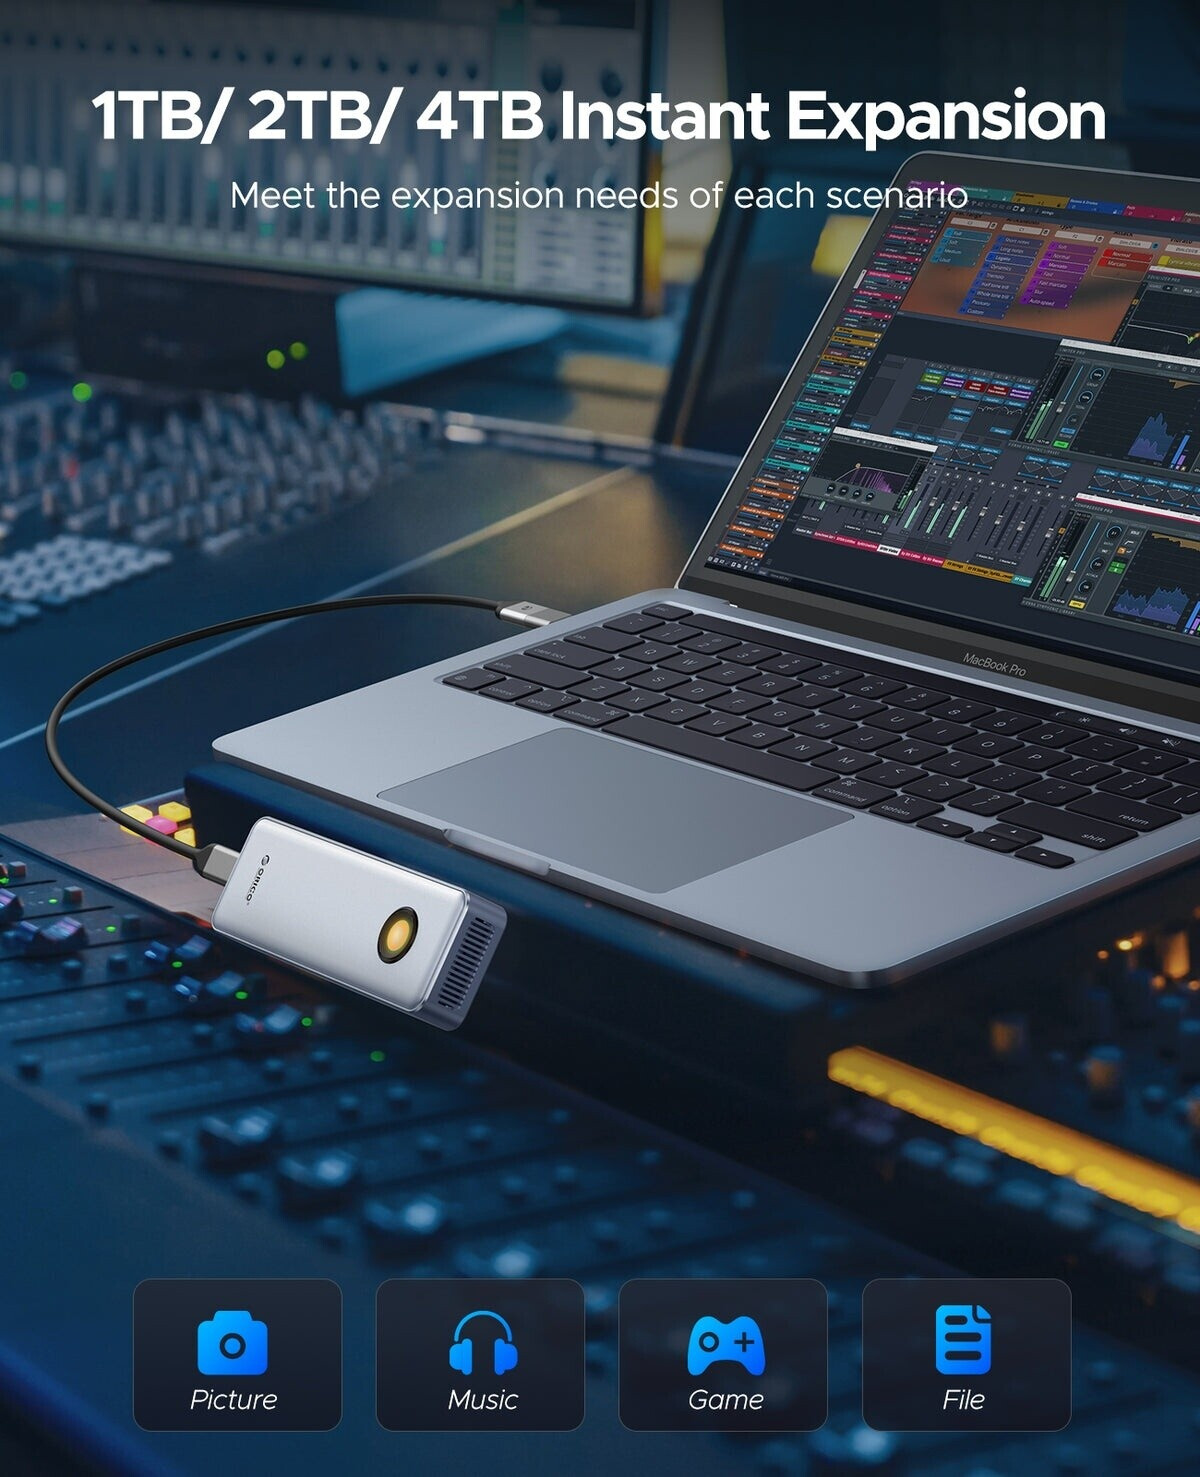Click the blue Picture camera icon
The width and height of the screenshot is (1200, 1477).
pyautogui.click(x=232, y=1343)
